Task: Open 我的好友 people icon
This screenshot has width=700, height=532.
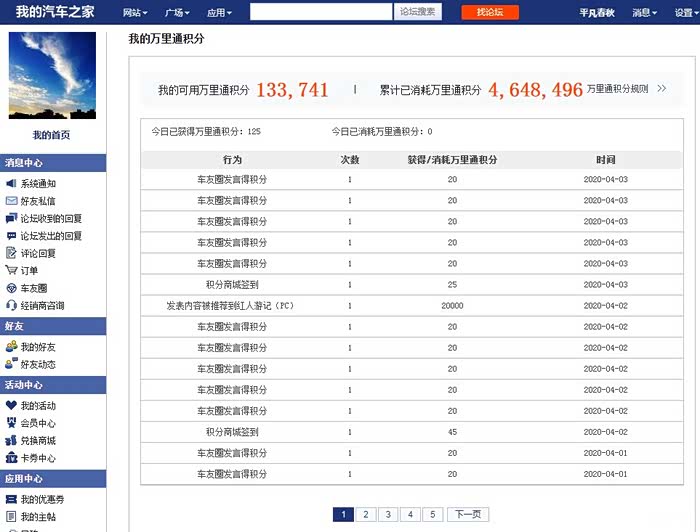Action: tap(11, 347)
